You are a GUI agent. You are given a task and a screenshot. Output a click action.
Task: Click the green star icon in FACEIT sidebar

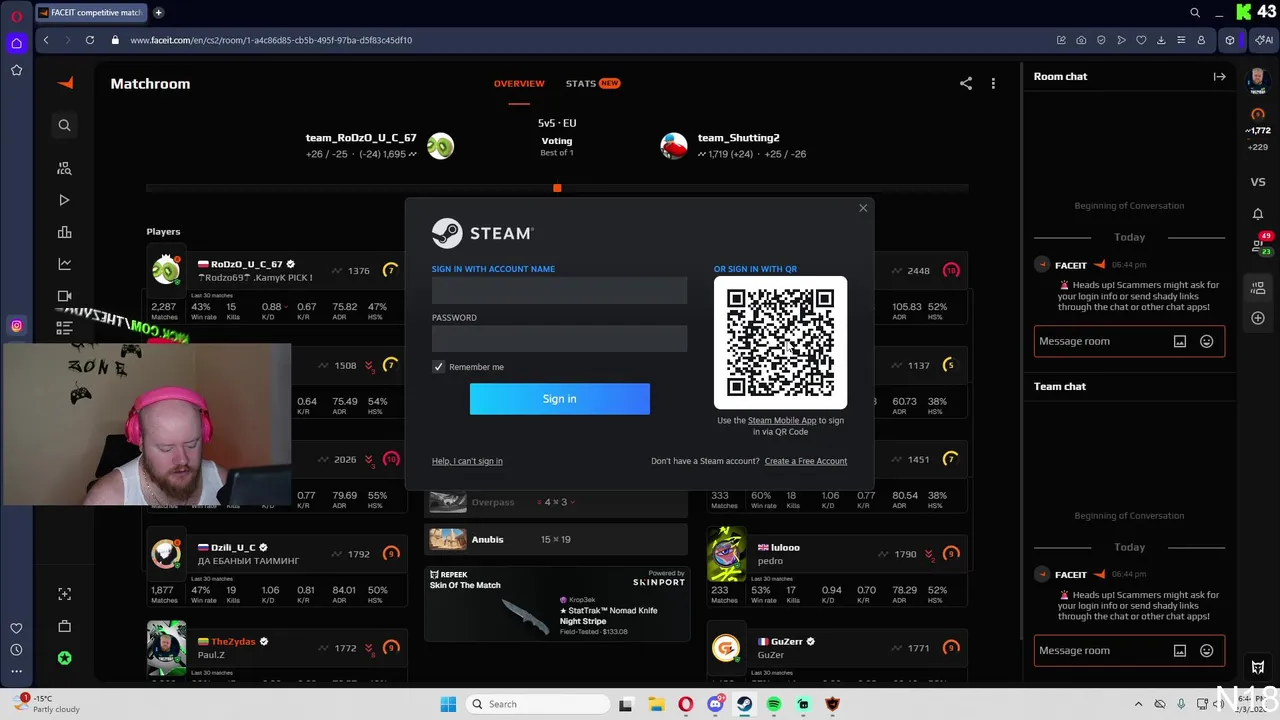point(64,658)
